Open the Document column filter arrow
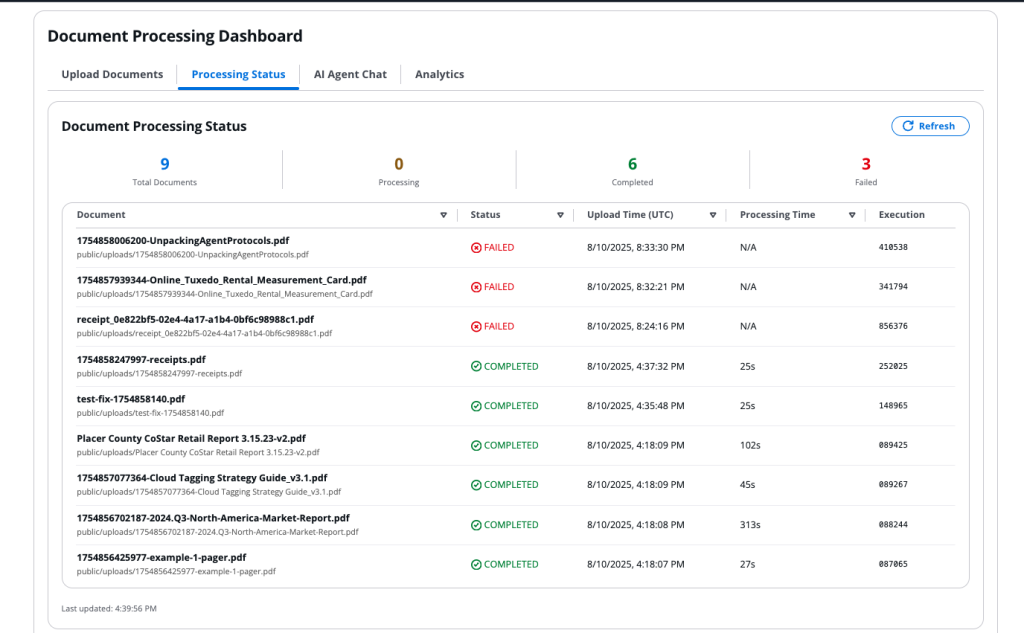This screenshot has width=1024, height=633. (443, 215)
